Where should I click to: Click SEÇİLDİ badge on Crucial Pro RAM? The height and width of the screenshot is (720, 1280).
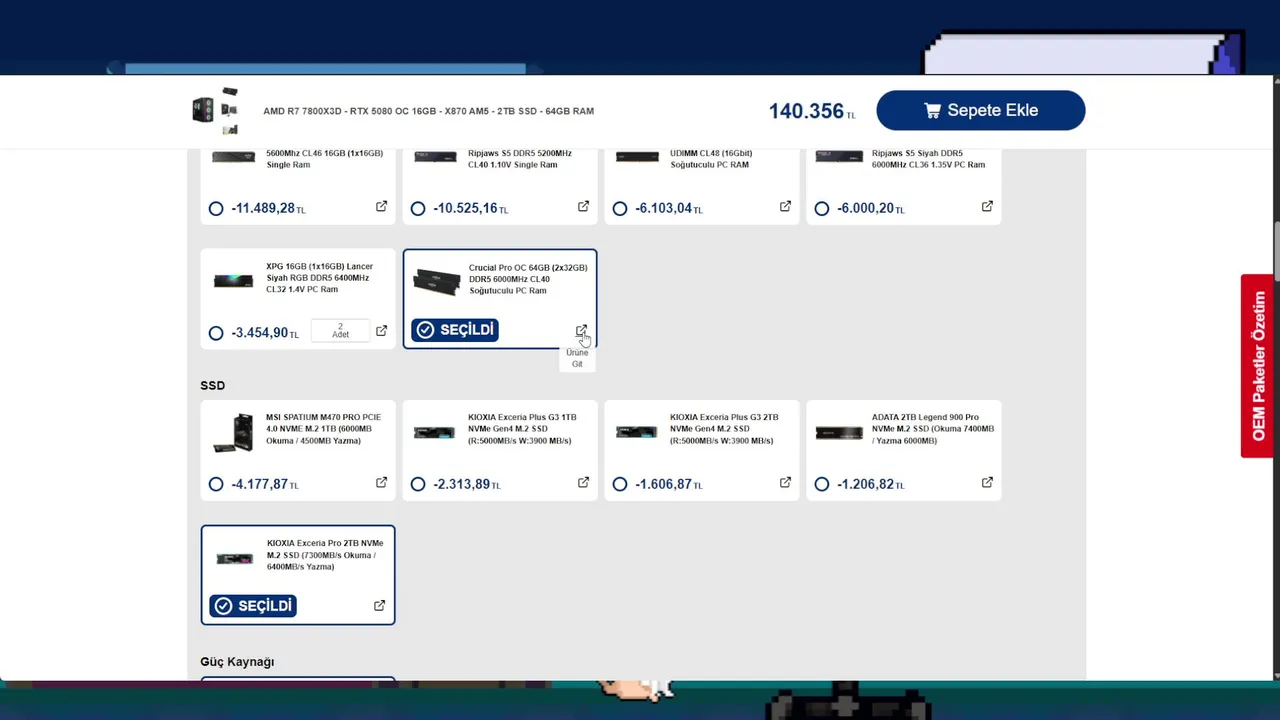click(x=454, y=330)
